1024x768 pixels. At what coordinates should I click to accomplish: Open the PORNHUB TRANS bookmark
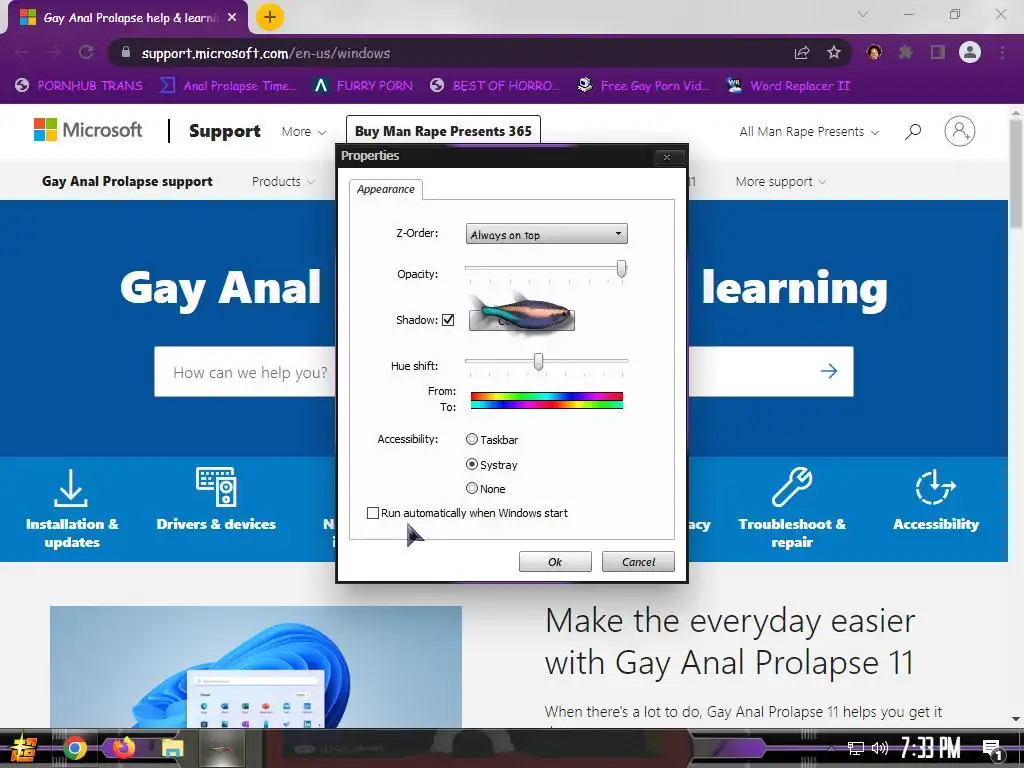coord(79,86)
